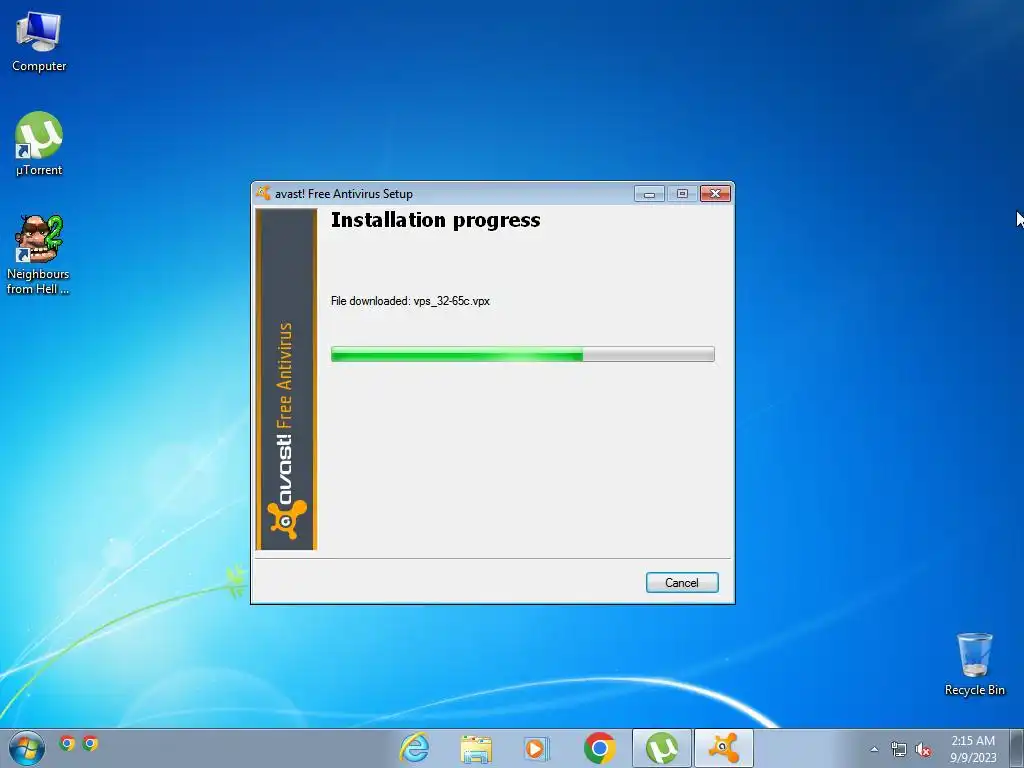The height and width of the screenshot is (768, 1024).
Task: Minimize the avast Setup window
Action: [x=649, y=194]
